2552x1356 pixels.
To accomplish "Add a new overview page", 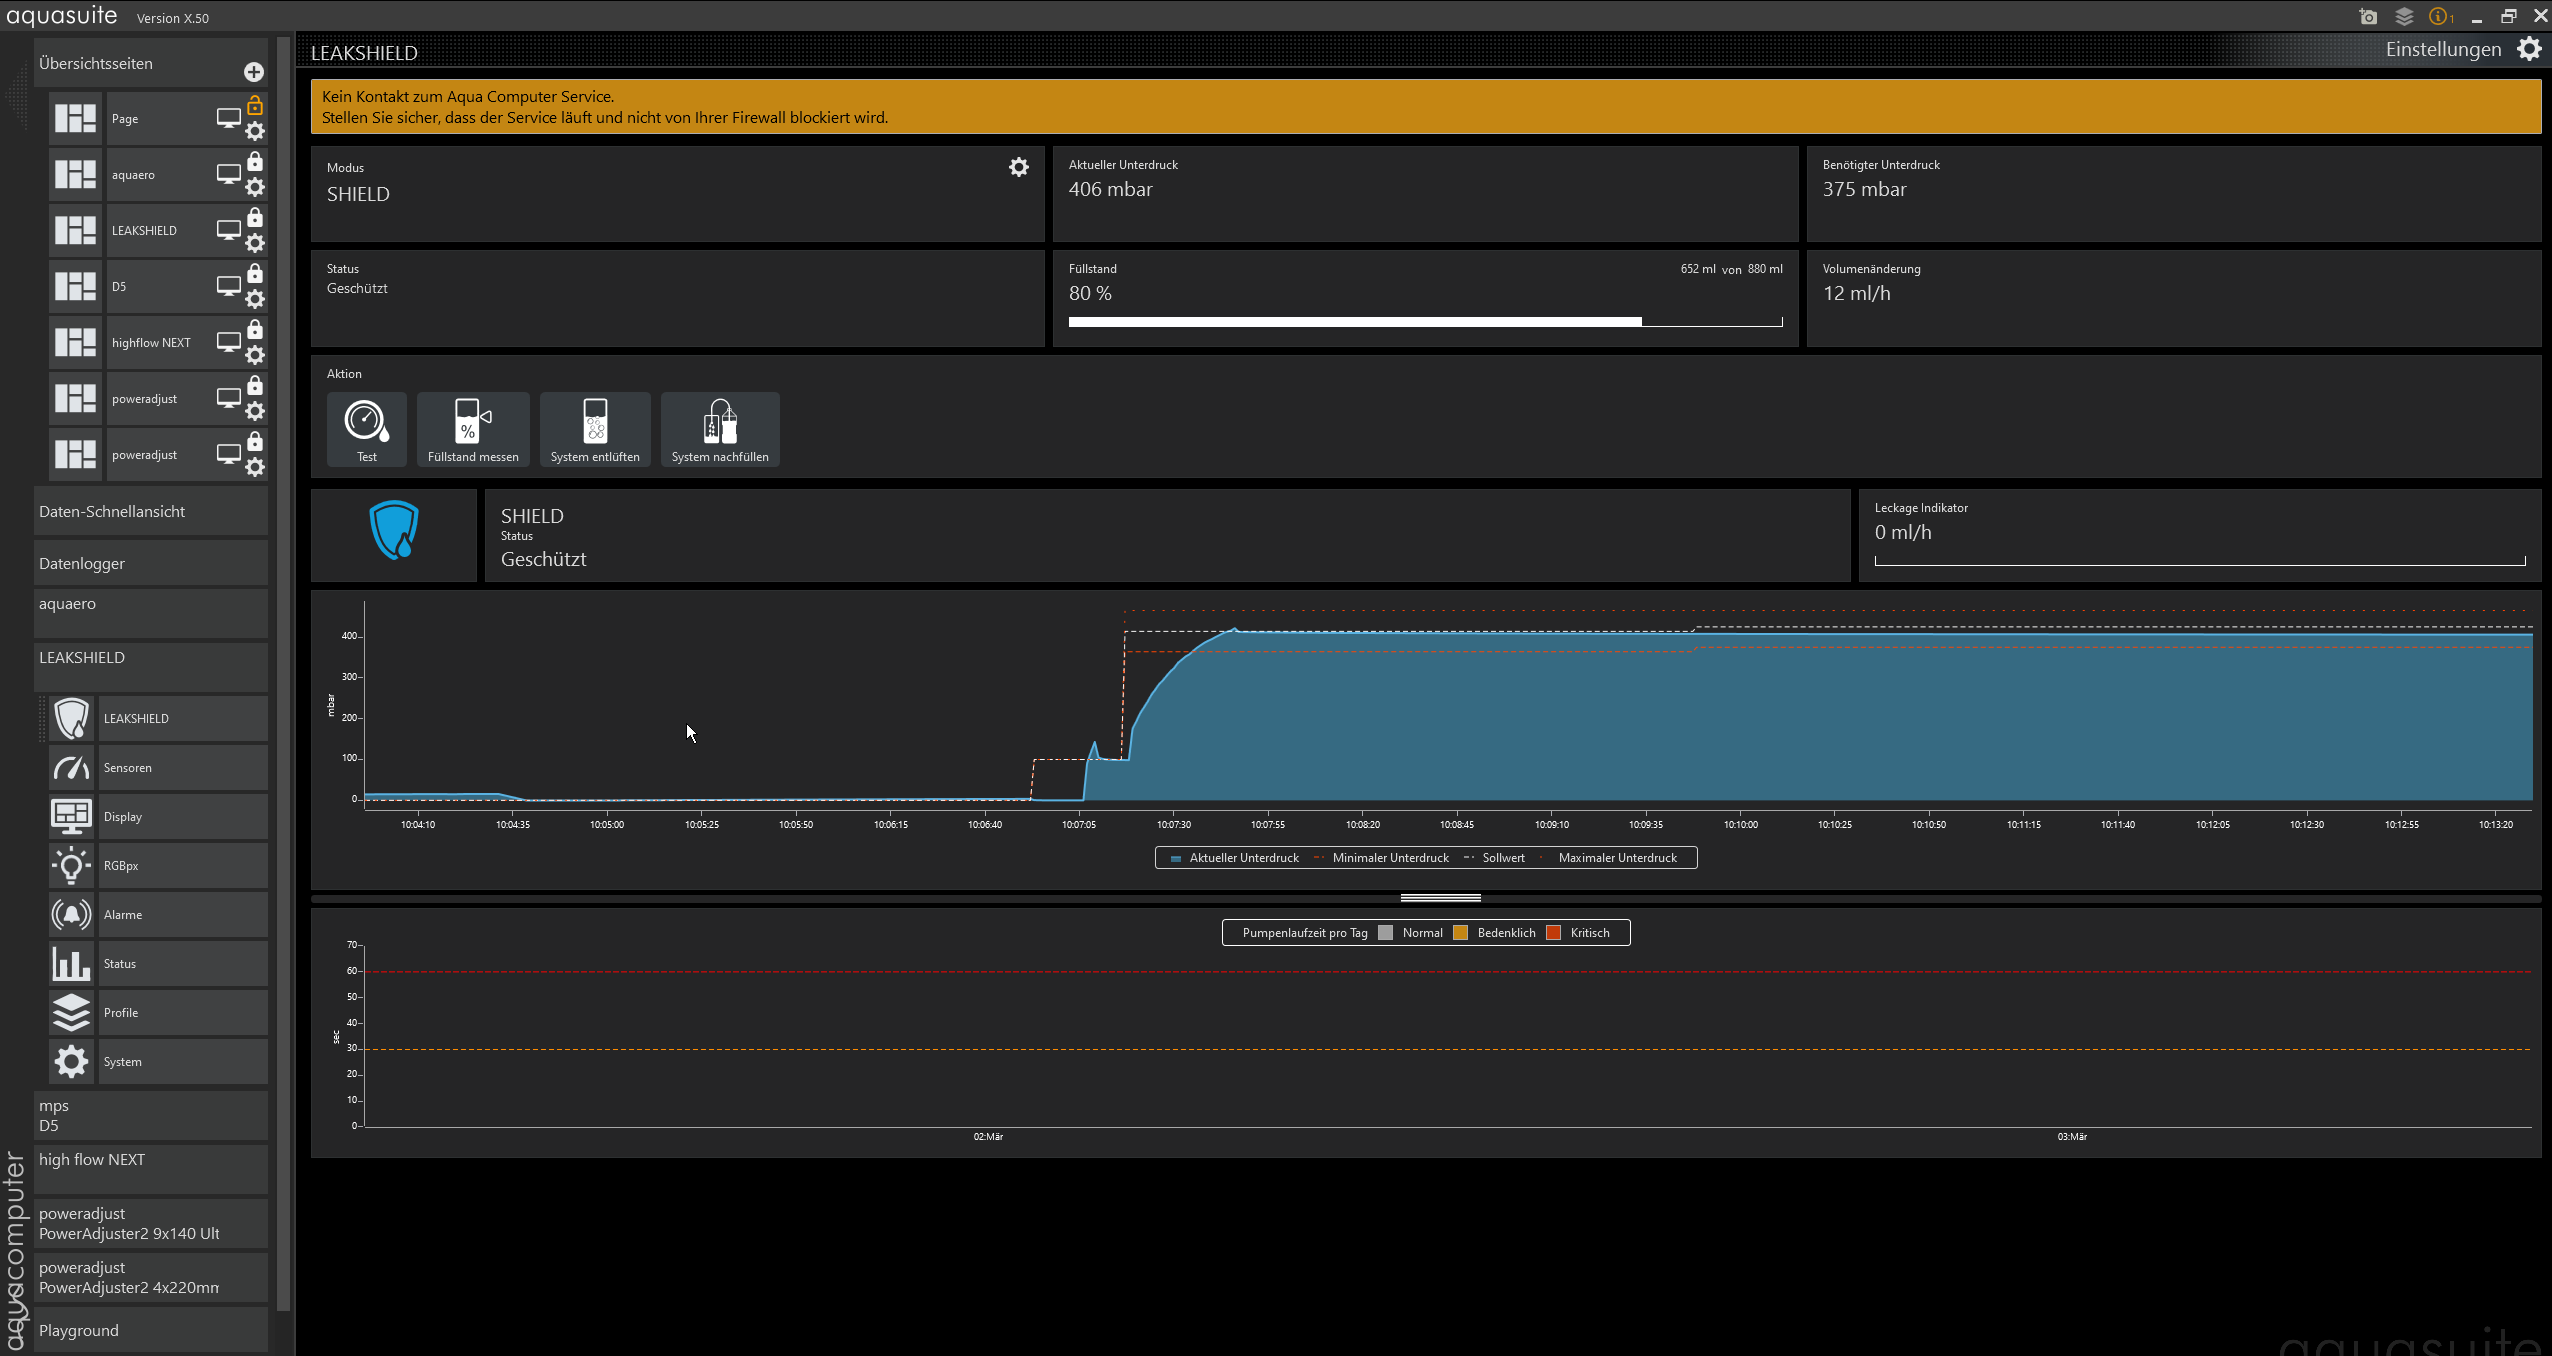I will pyautogui.click(x=253, y=72).
